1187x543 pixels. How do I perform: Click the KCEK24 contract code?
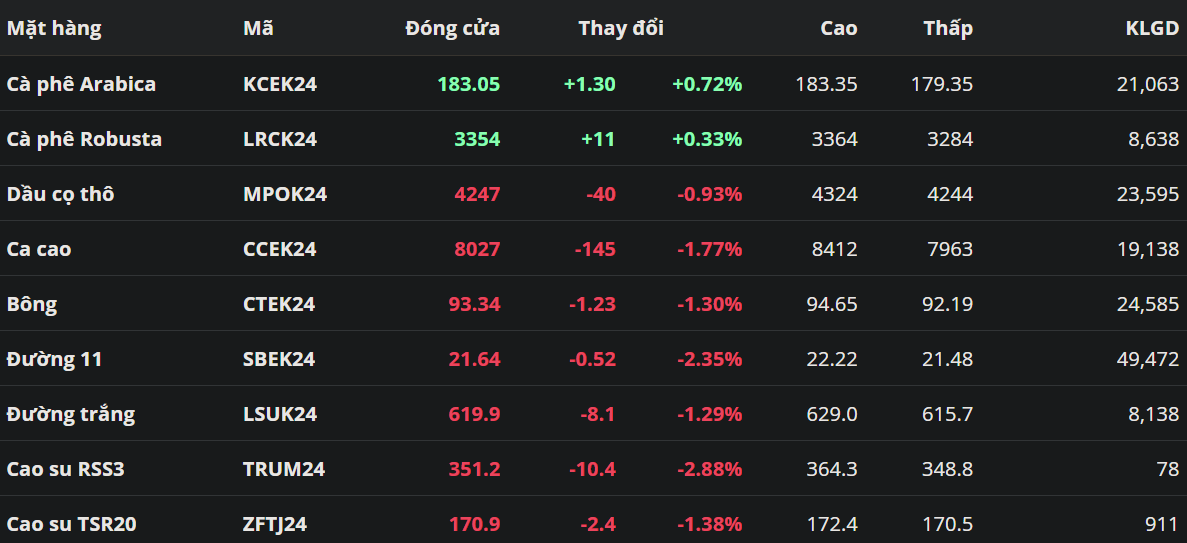280,84
